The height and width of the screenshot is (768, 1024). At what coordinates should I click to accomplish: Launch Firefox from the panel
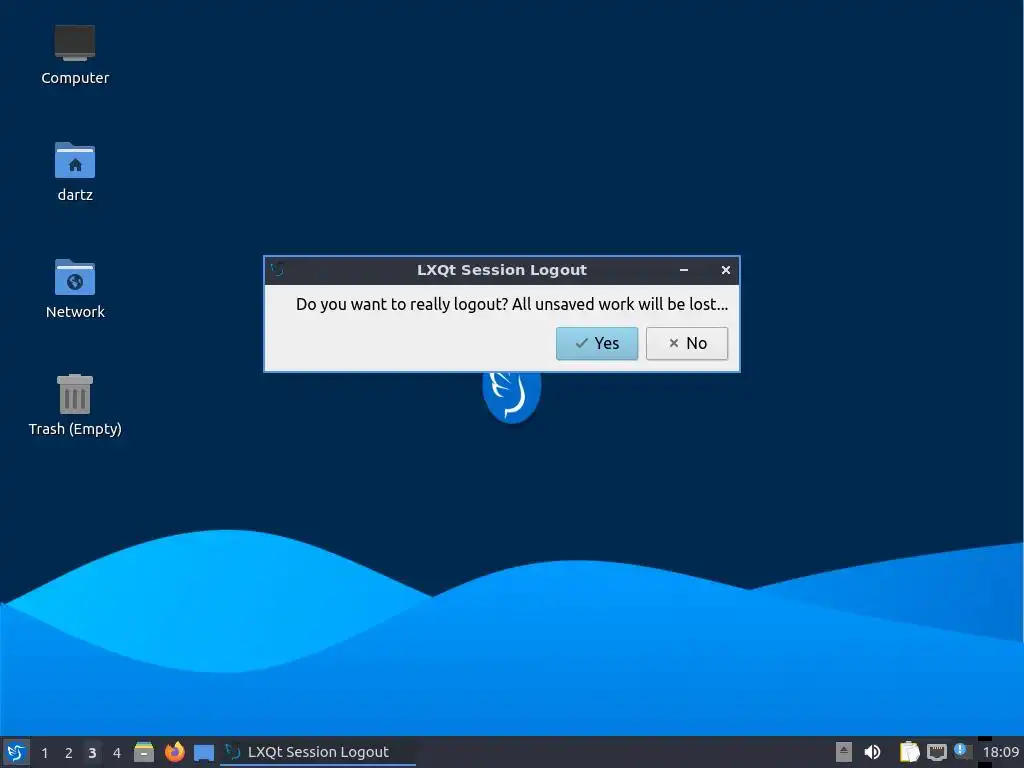tap(174, 752)
